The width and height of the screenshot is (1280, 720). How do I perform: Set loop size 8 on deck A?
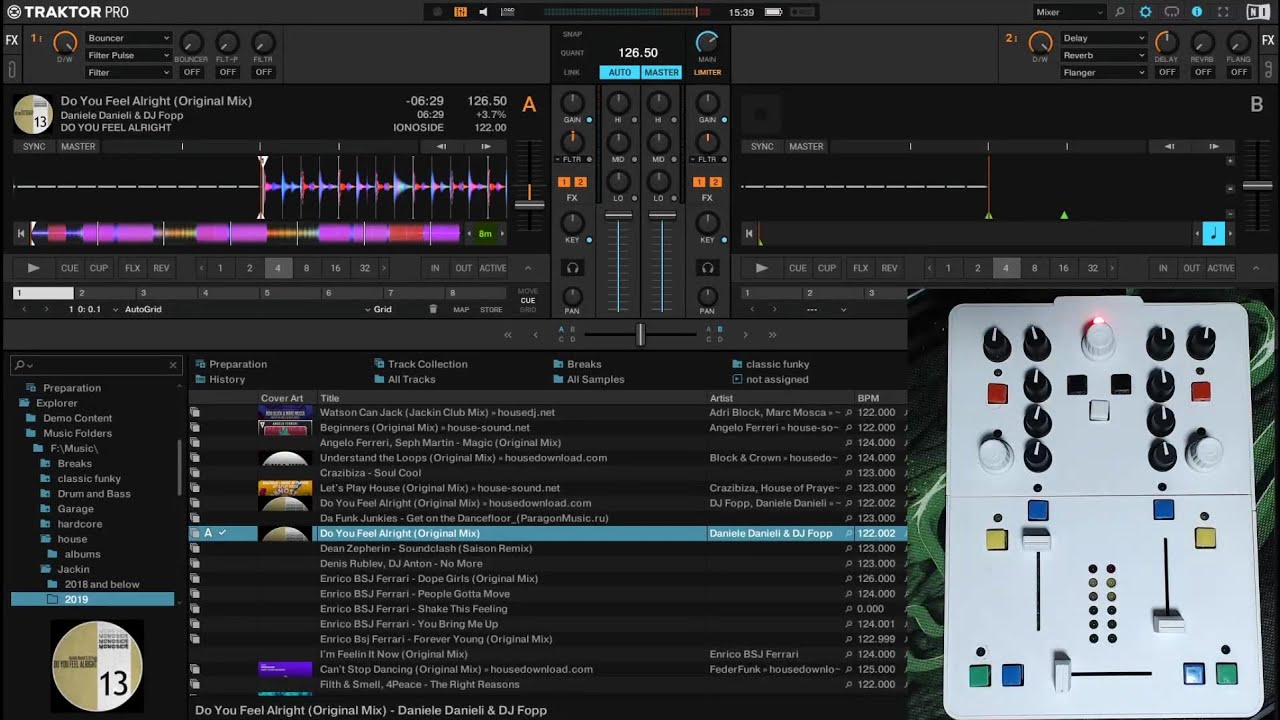tap(306, 268)
